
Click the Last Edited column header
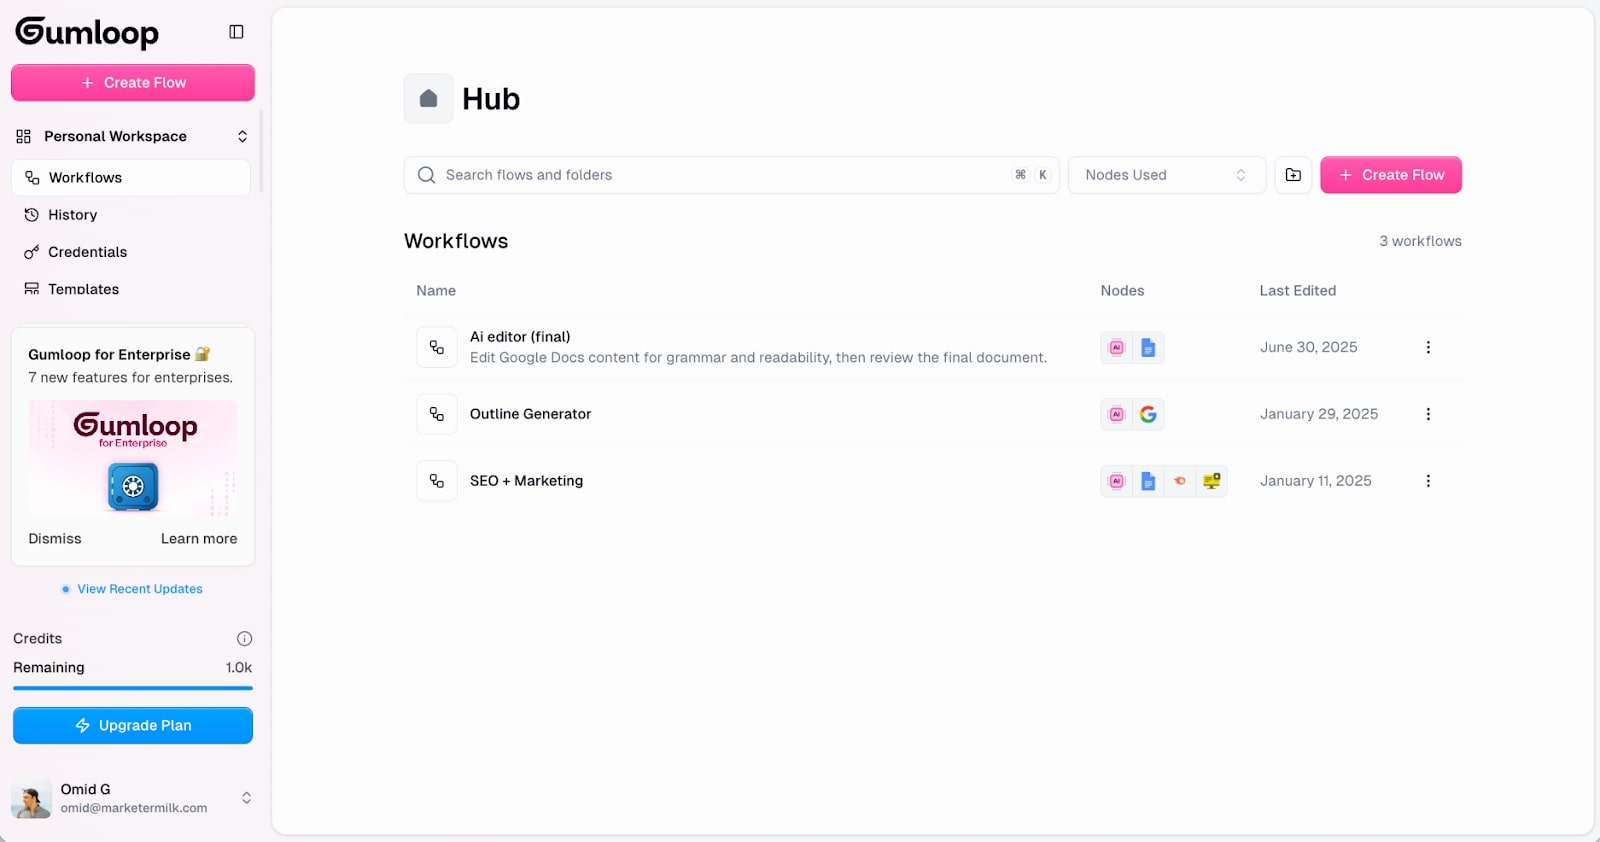pyautogui.click(x=1297, y=291)
